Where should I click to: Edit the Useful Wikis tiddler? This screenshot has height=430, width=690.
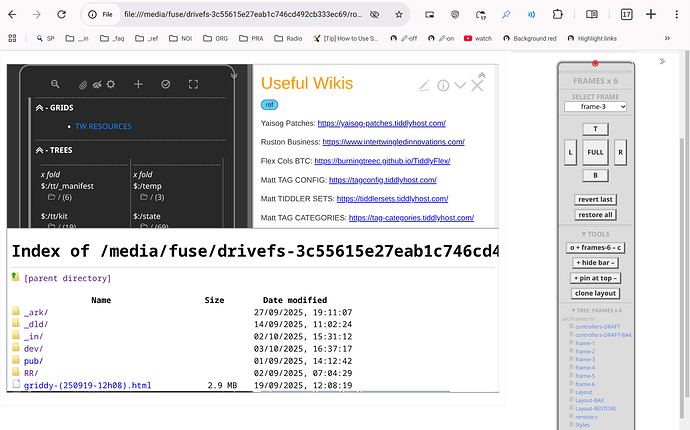click(425, 86)
